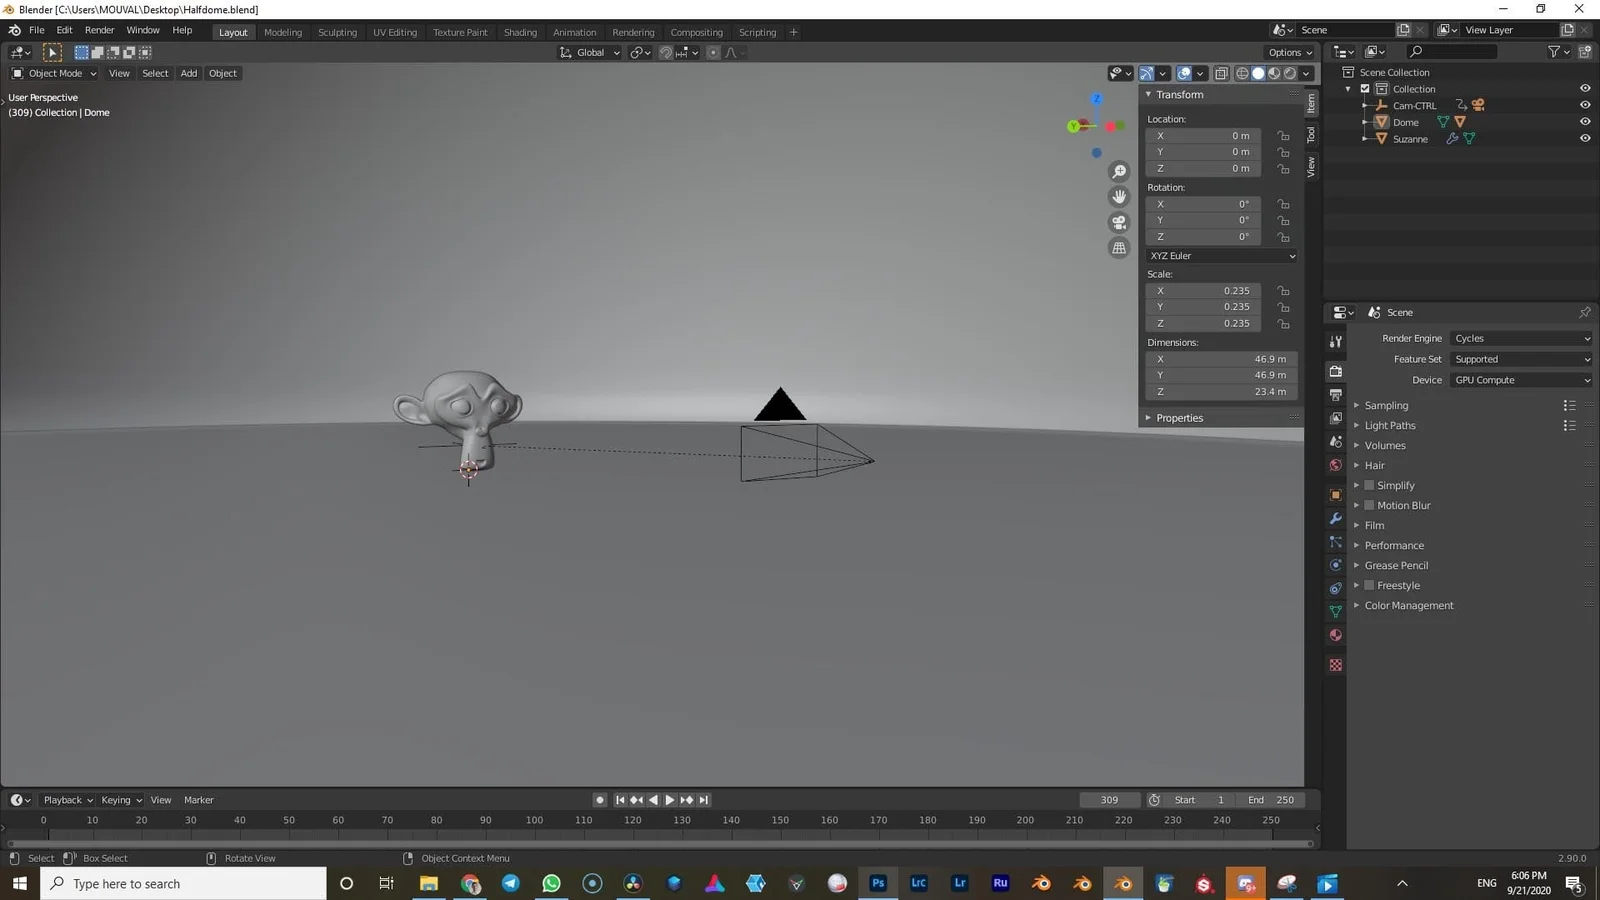Select the viewport Zoom magnifier tool
The width and height of the screenshot is (1600, 900).
[1119, 170]
